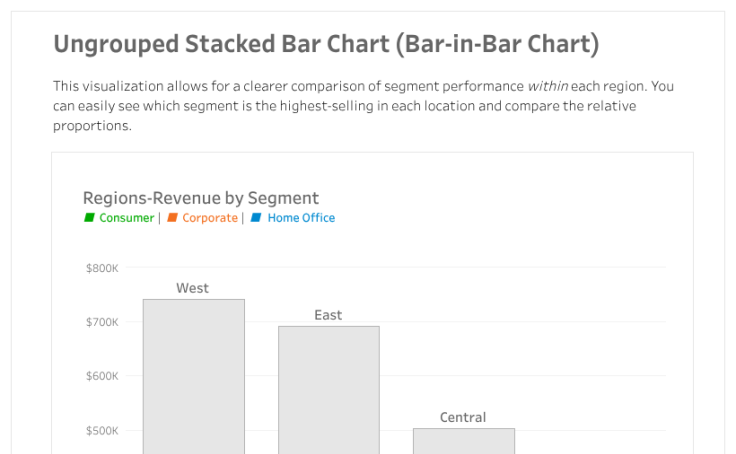Select the Home Office legend label
The width and height of the screenshot is (736, 454).
click(301, 218)
